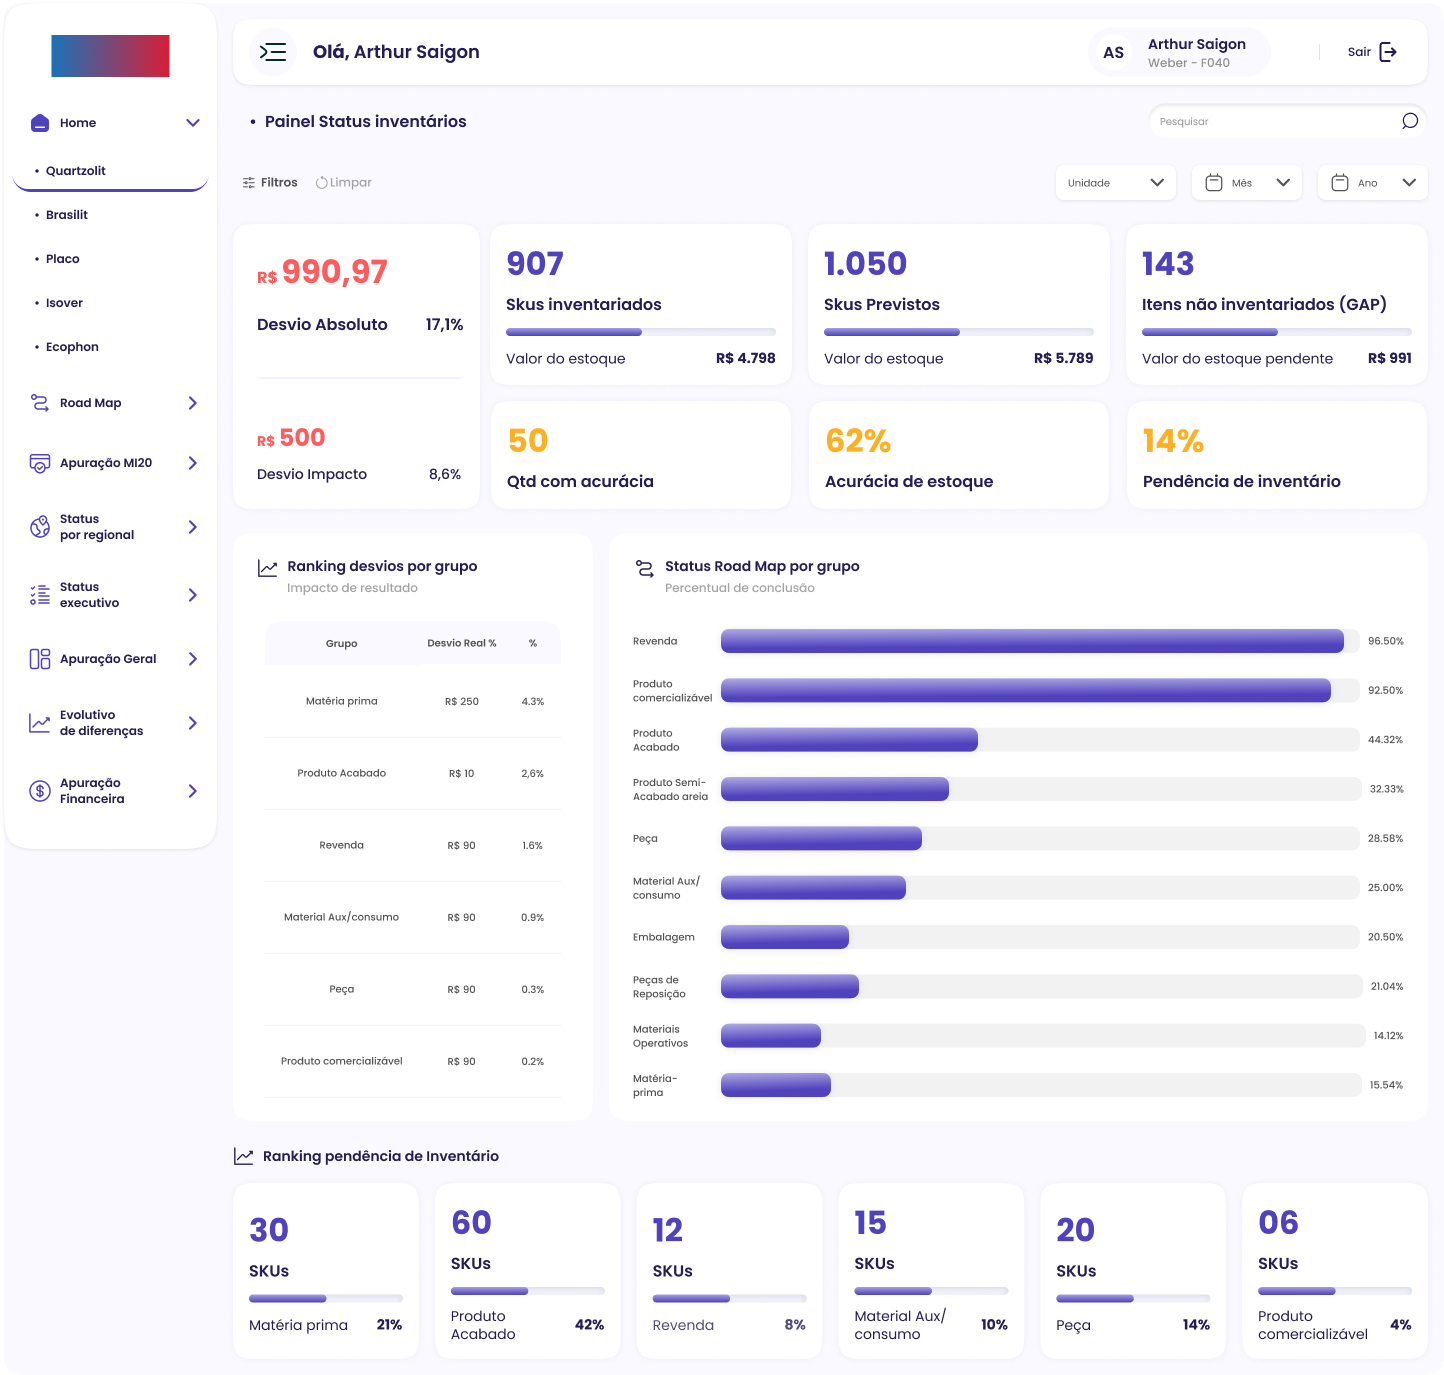Open the Unidade dropdown
Image resolution: width=1444 pixels, height=1375 pixels.
(x=1116, y=183)
